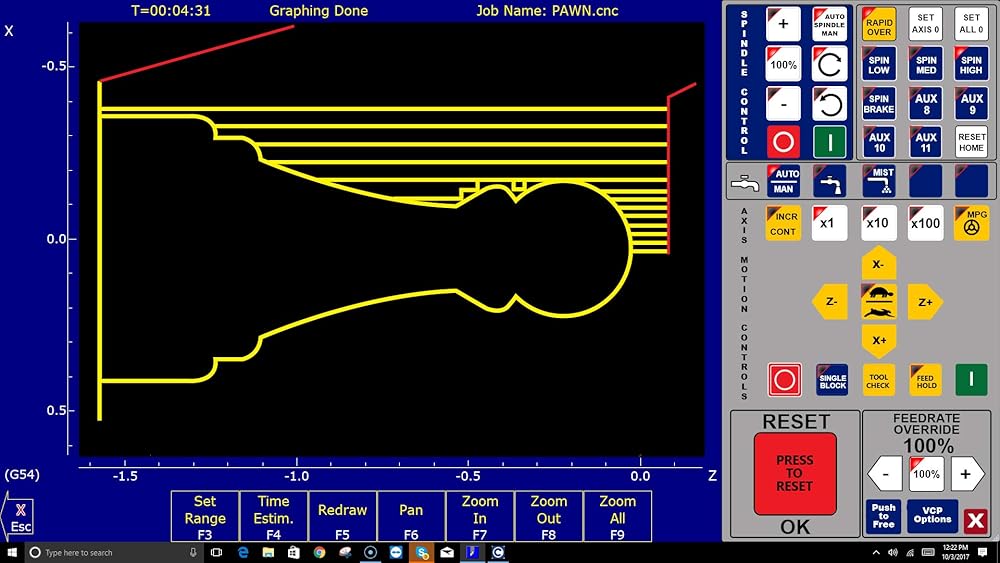This screenshot has width=1000, height=563.
Task: Choose Set Range F3 menu item
Action: pyautogui.click(x=204, y=517)
